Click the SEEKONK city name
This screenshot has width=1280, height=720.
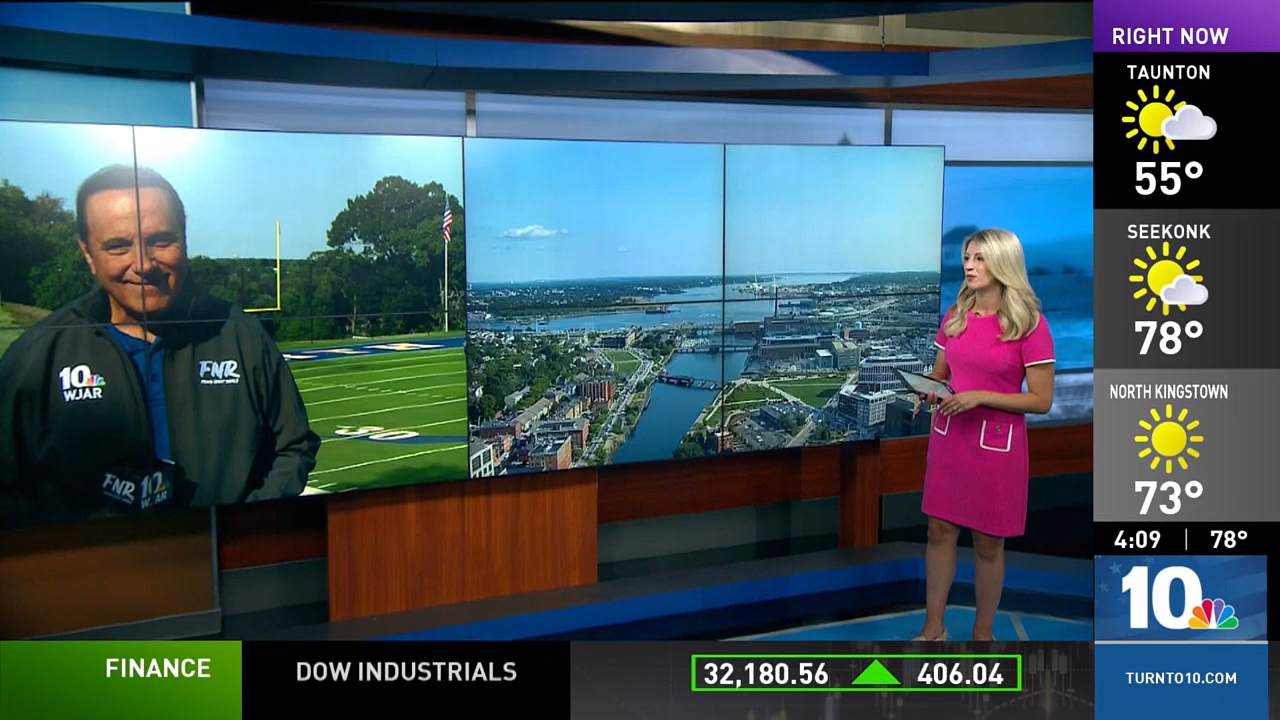point(1168,232)
